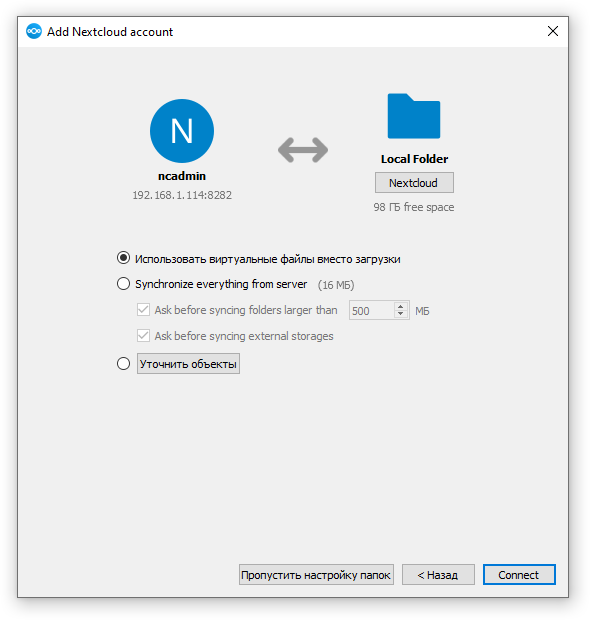The height and width of the screenshot is (620, 590).
Task: Toggle Ask before syncing external storages
Action: [143, 336]
